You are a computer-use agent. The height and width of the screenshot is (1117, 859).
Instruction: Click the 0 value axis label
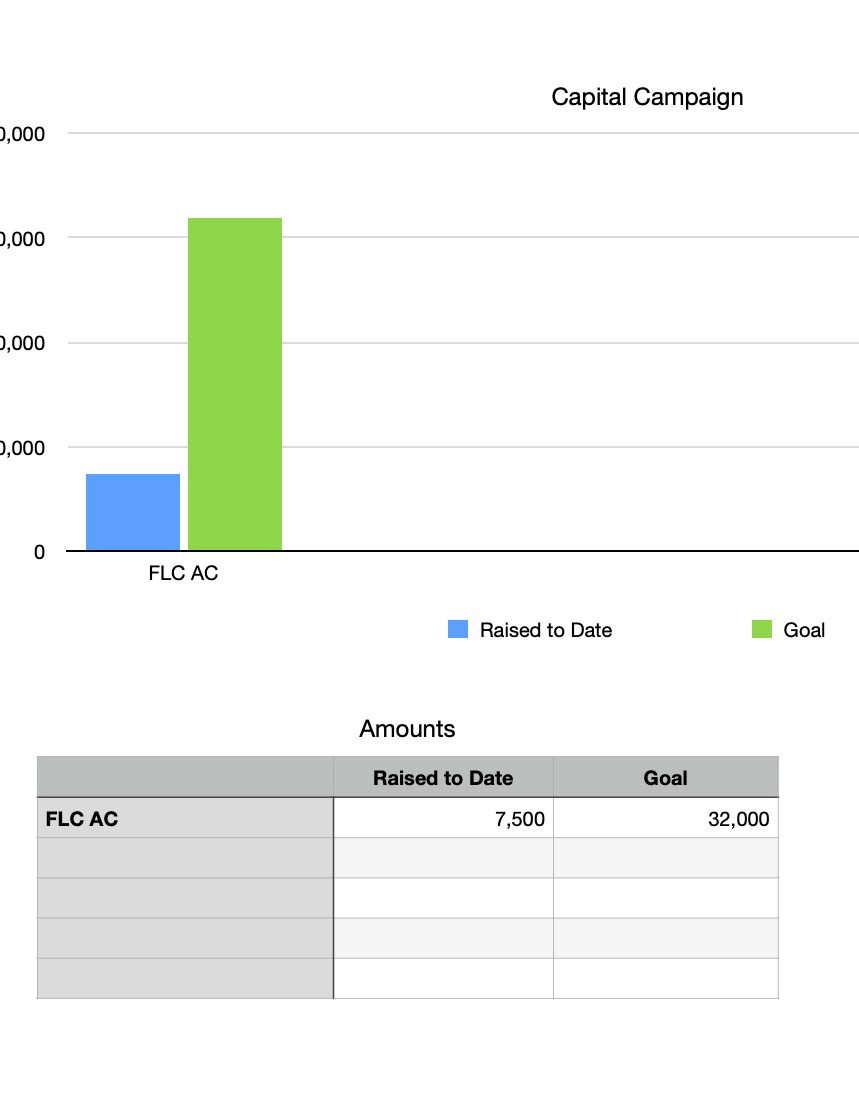(x=39, y=552)
